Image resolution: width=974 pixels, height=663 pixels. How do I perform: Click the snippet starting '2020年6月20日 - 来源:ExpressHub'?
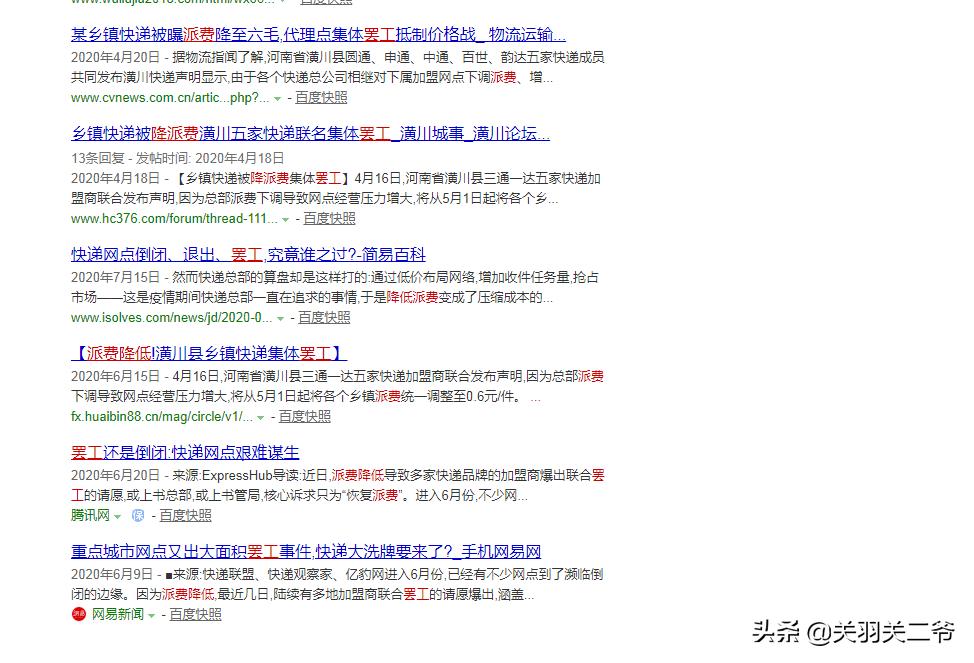coord(337,485)
